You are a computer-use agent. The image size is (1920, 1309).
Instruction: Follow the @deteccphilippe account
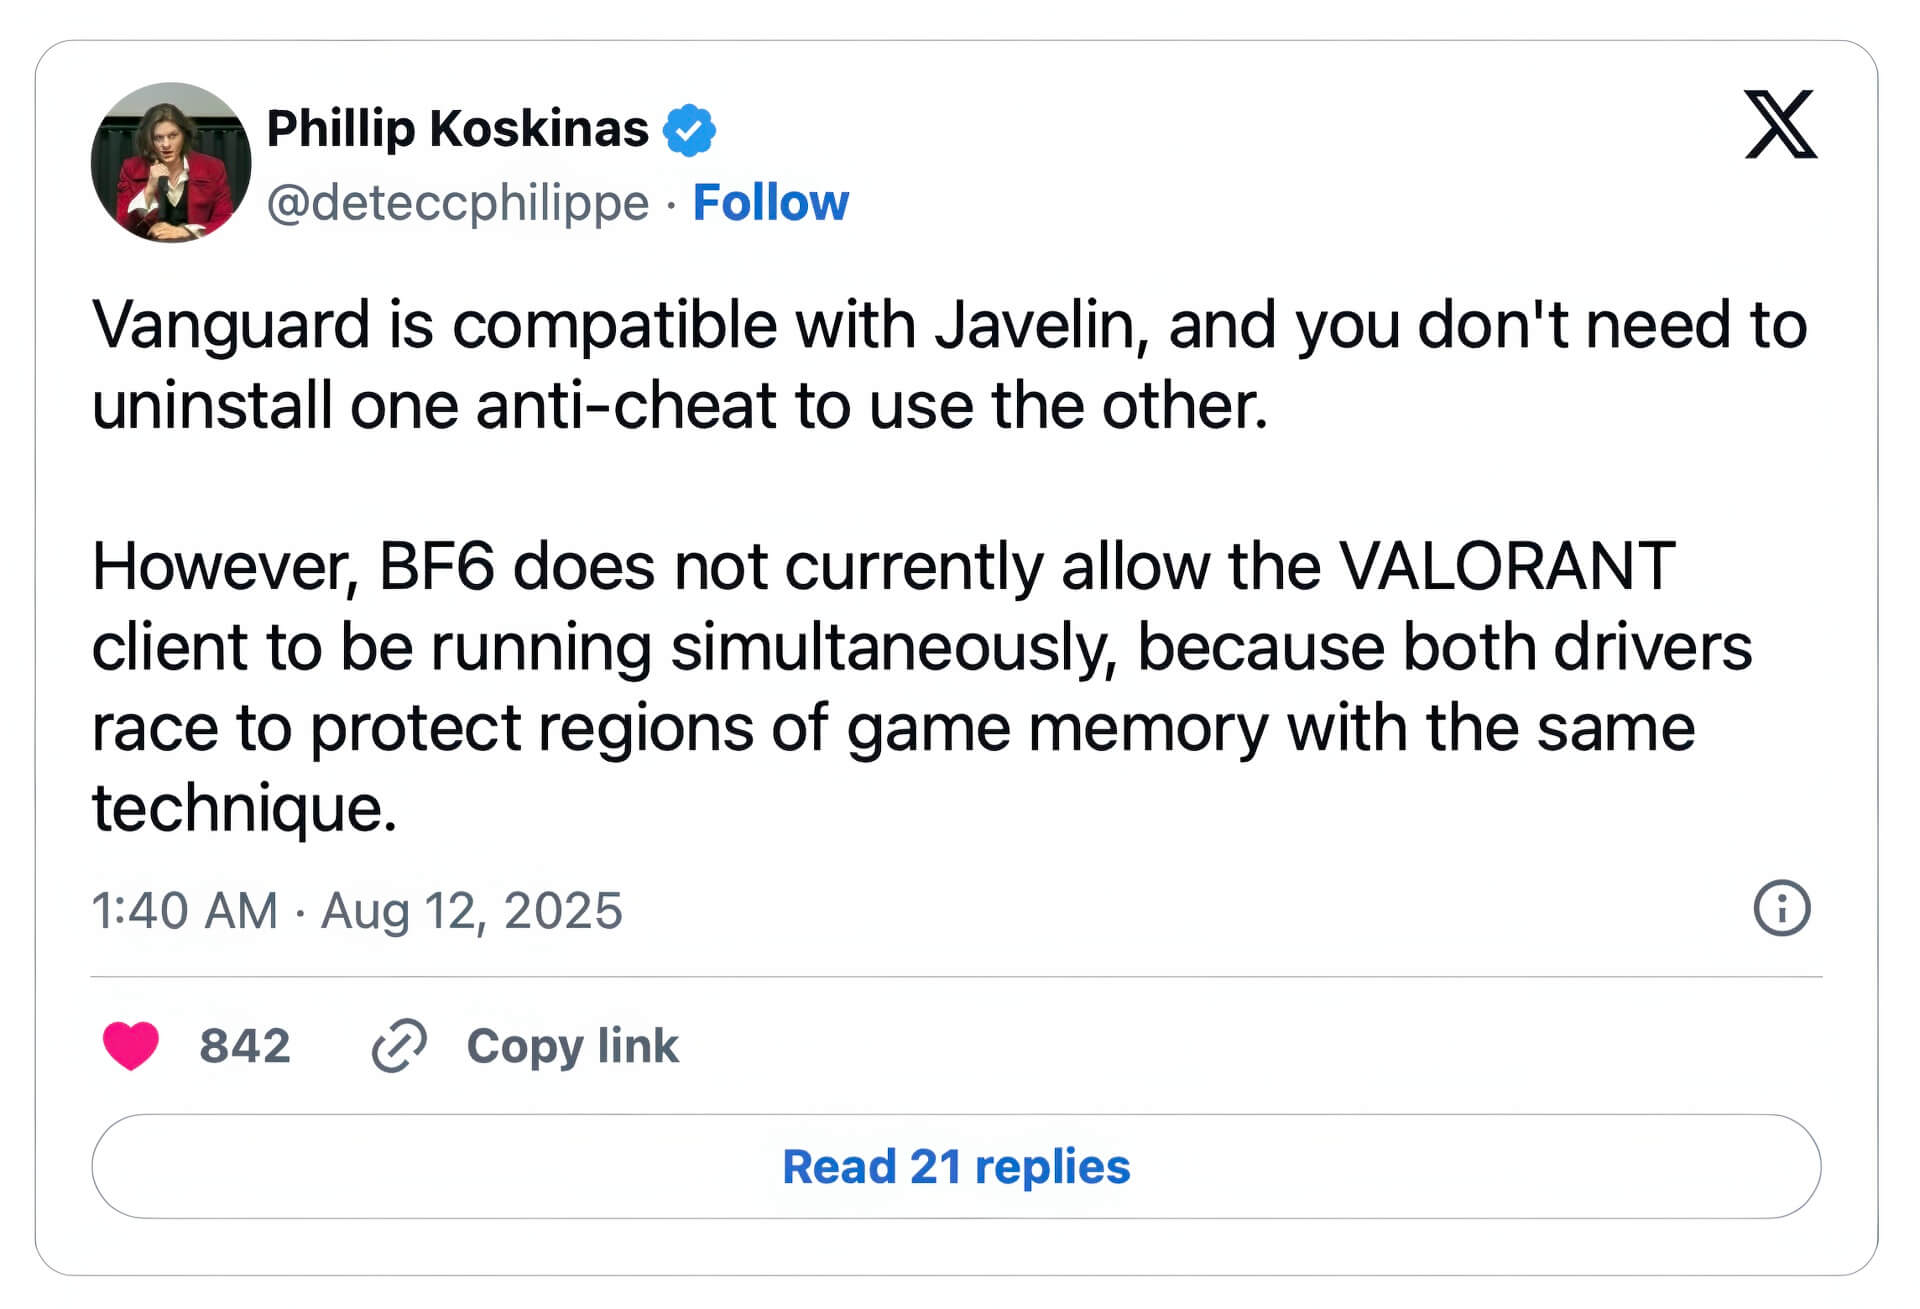coord(770,203)
